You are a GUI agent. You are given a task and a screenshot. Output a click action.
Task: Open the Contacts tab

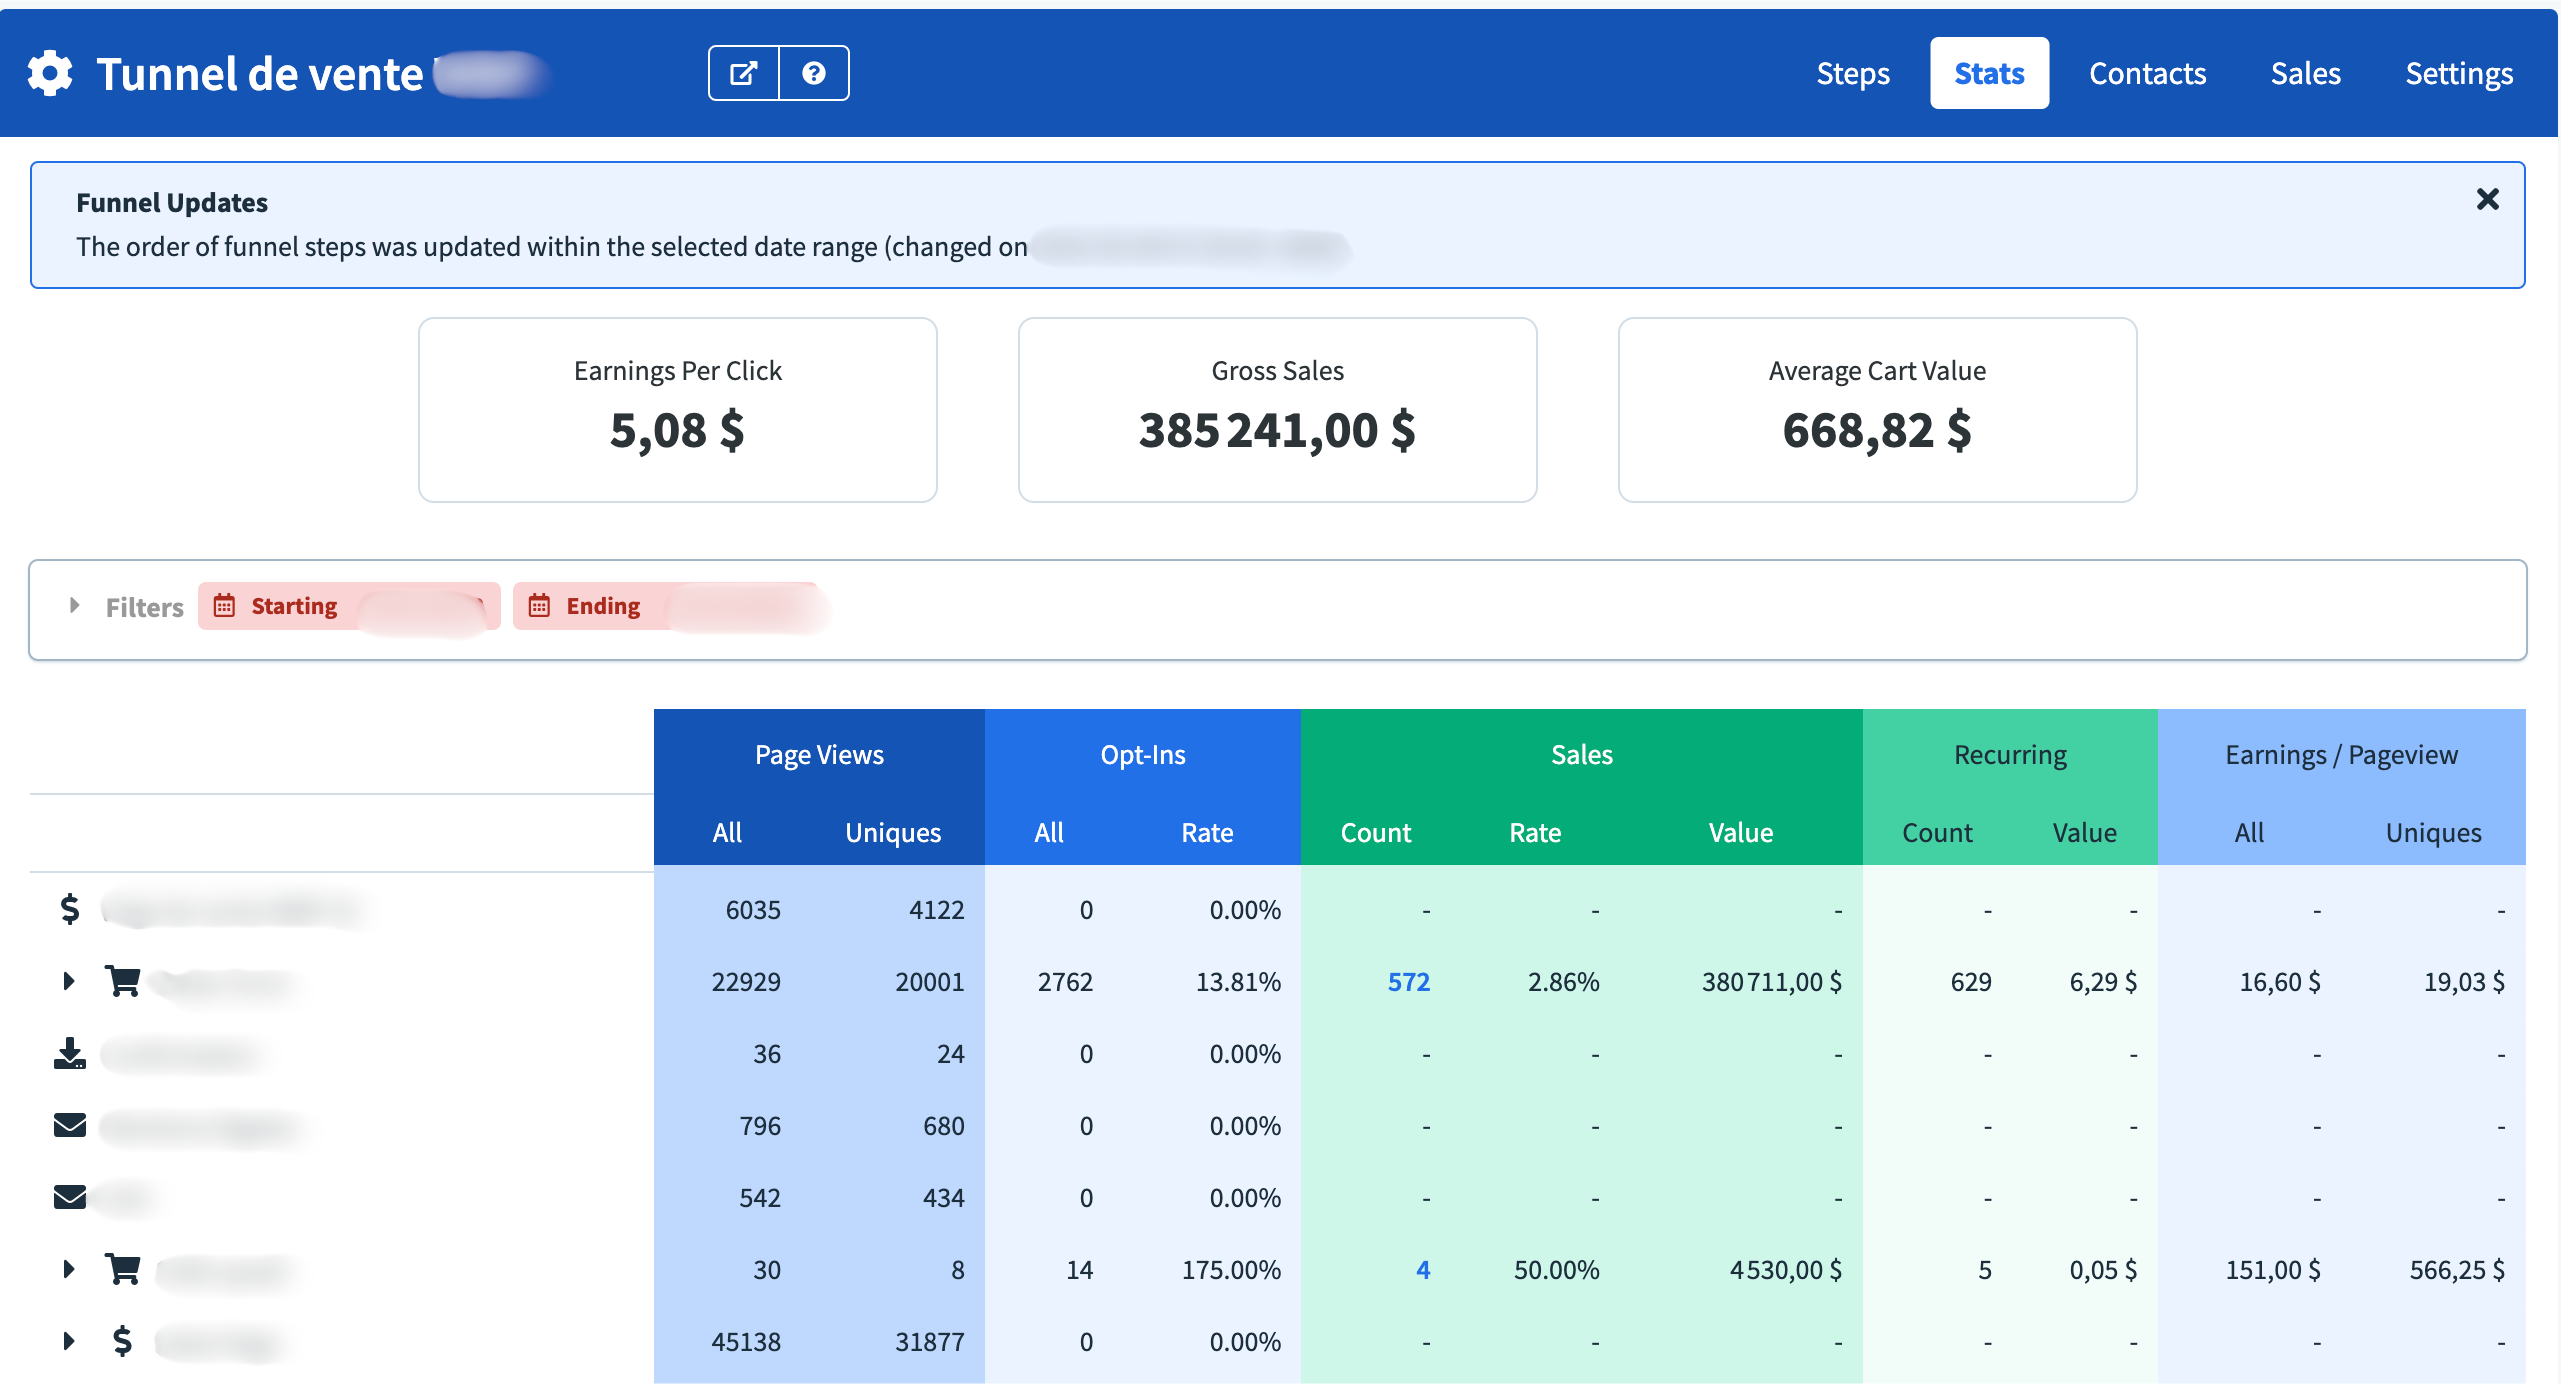2147,74
